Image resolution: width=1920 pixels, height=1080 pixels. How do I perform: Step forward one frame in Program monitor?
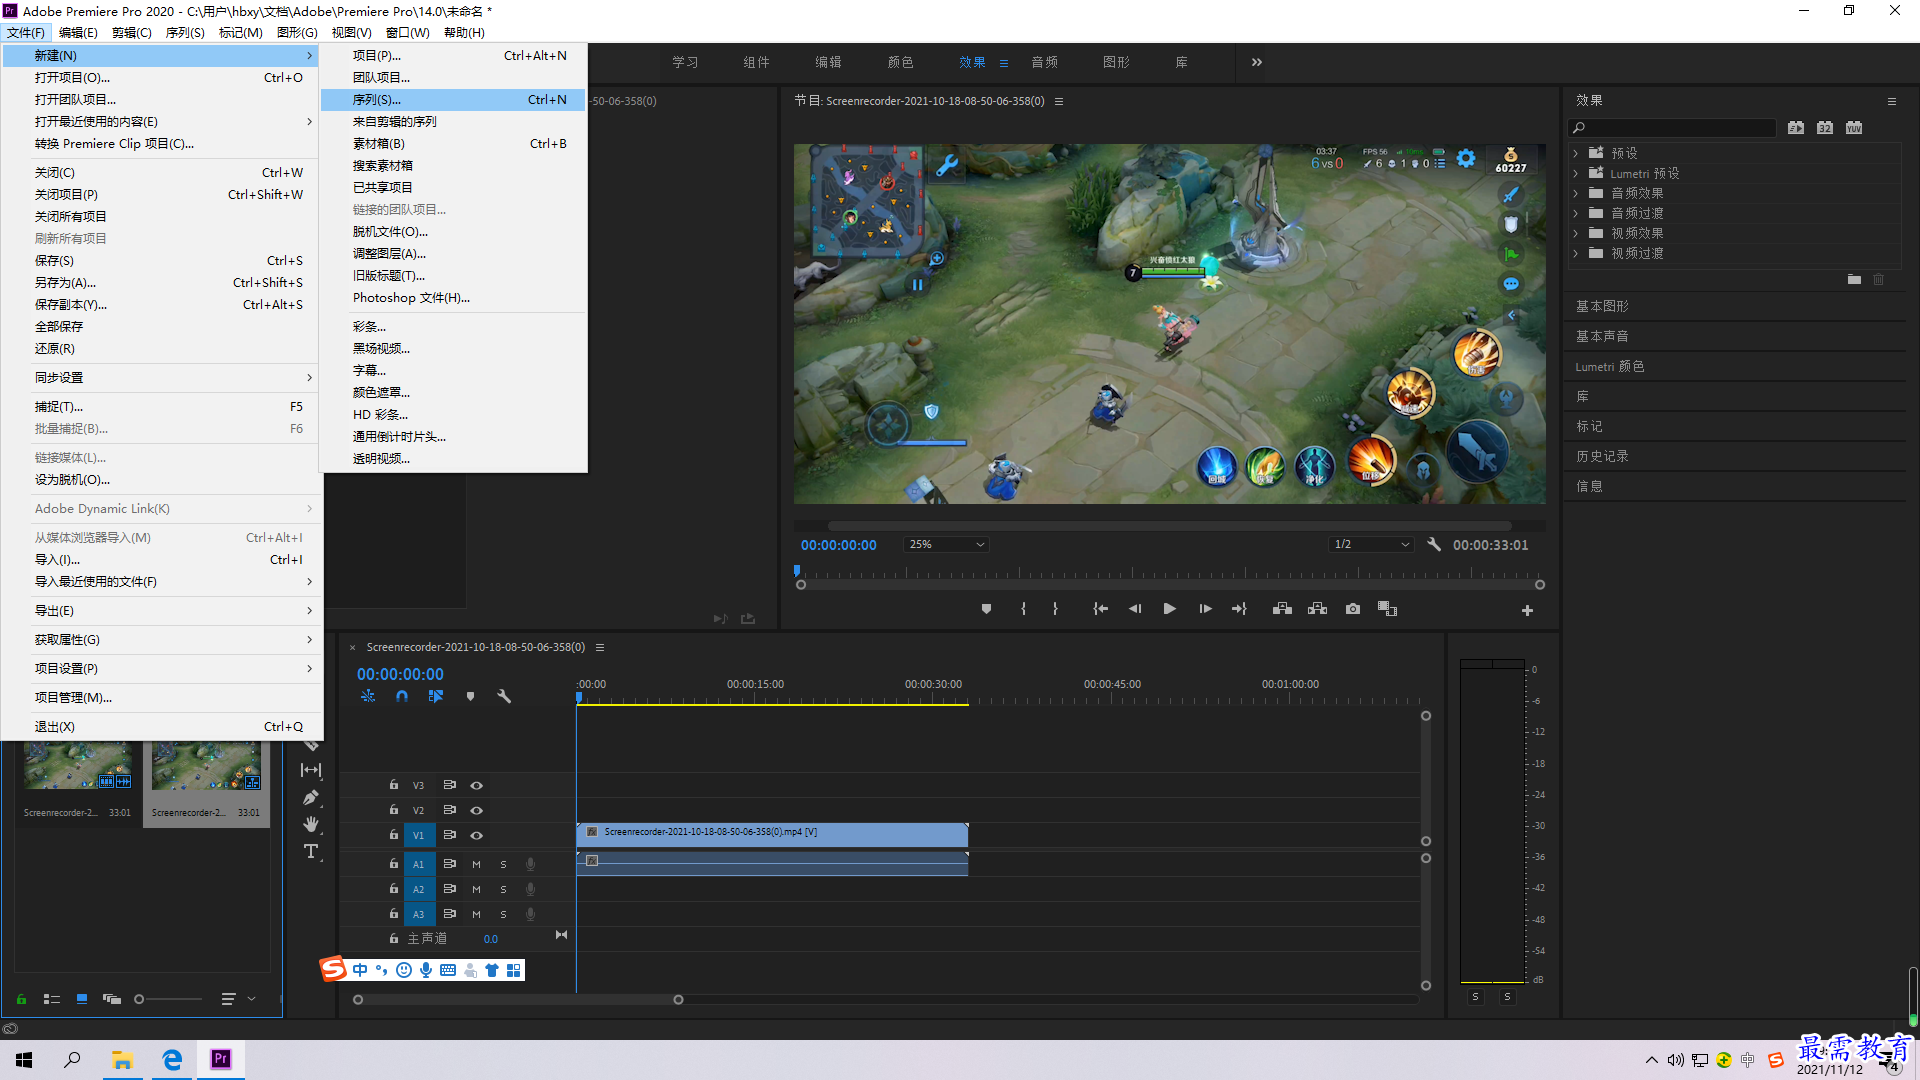click(x=1205, y=609)
